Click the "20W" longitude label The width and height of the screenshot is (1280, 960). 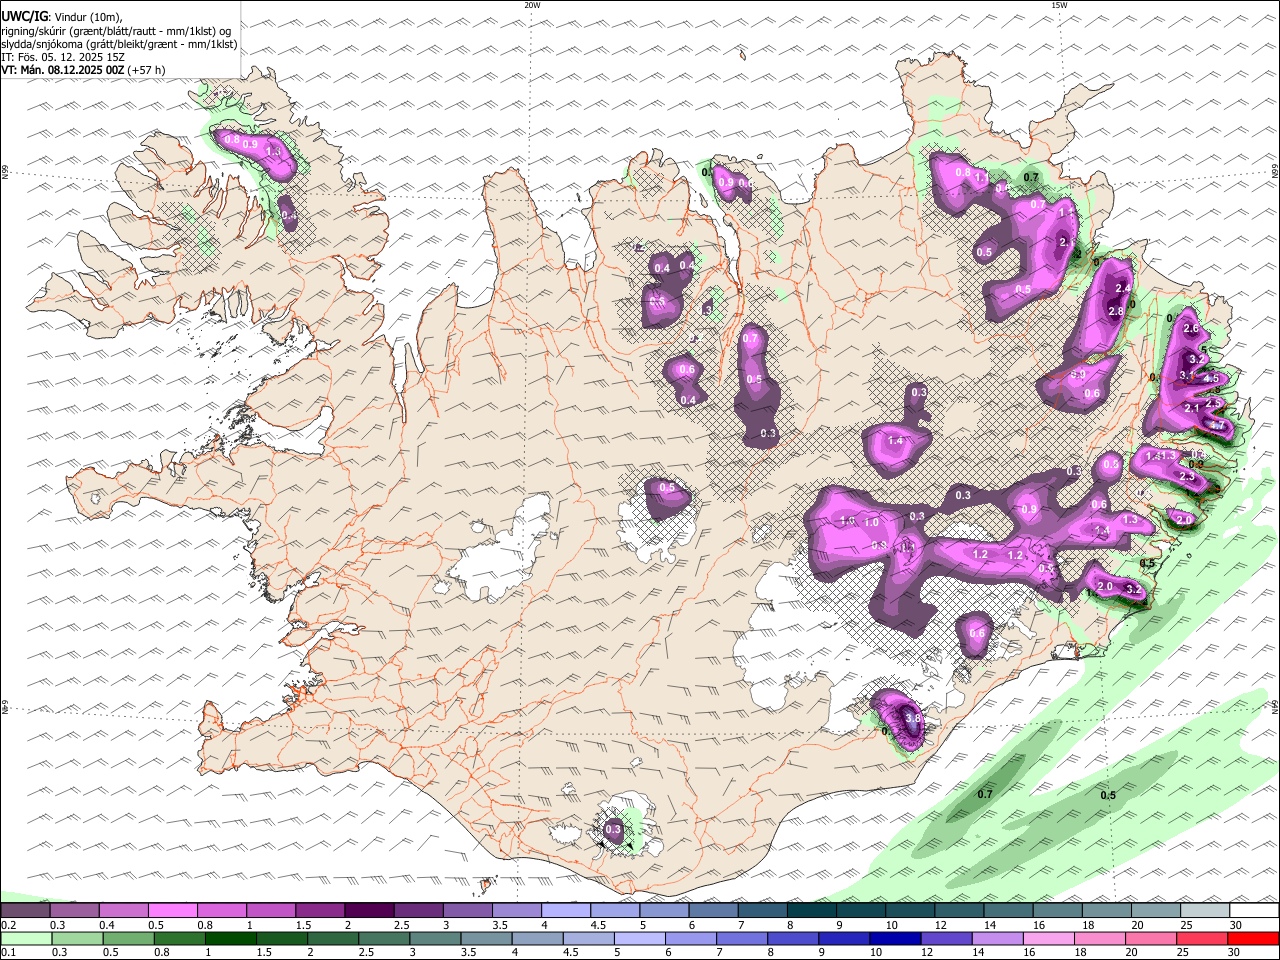(532, 5)
